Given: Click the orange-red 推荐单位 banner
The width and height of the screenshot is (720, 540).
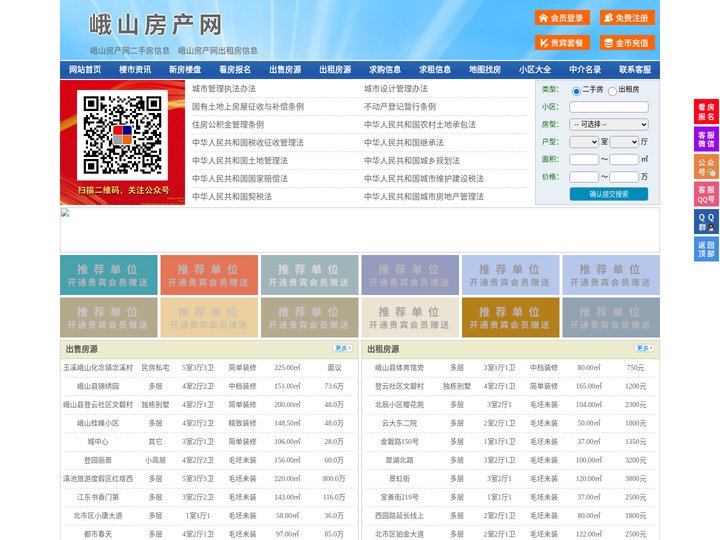Looking at the screenshot, I should (x=209, y=275).
